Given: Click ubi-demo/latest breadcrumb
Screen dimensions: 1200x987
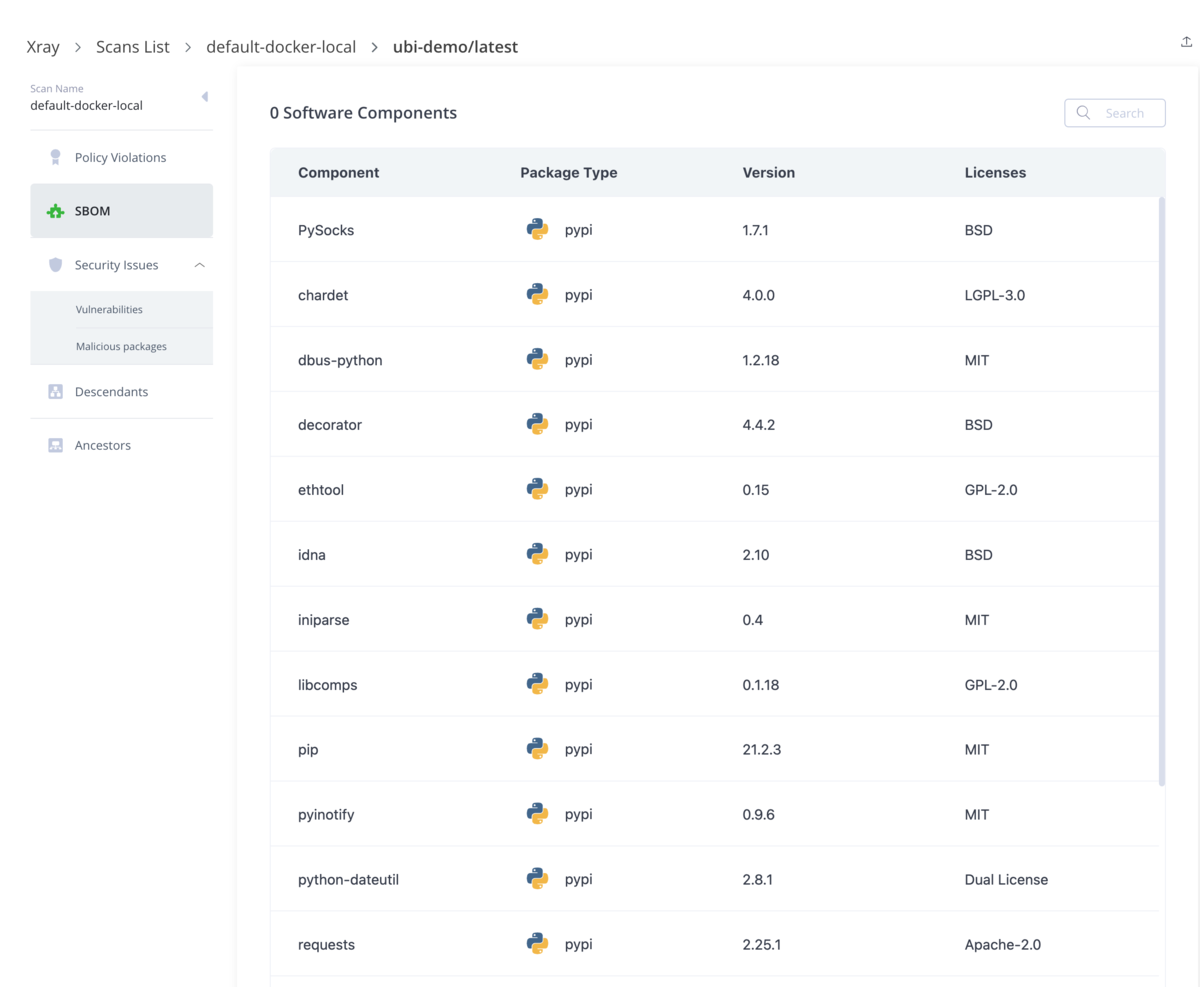Looking at the screenshot, I should click(455, 46).
